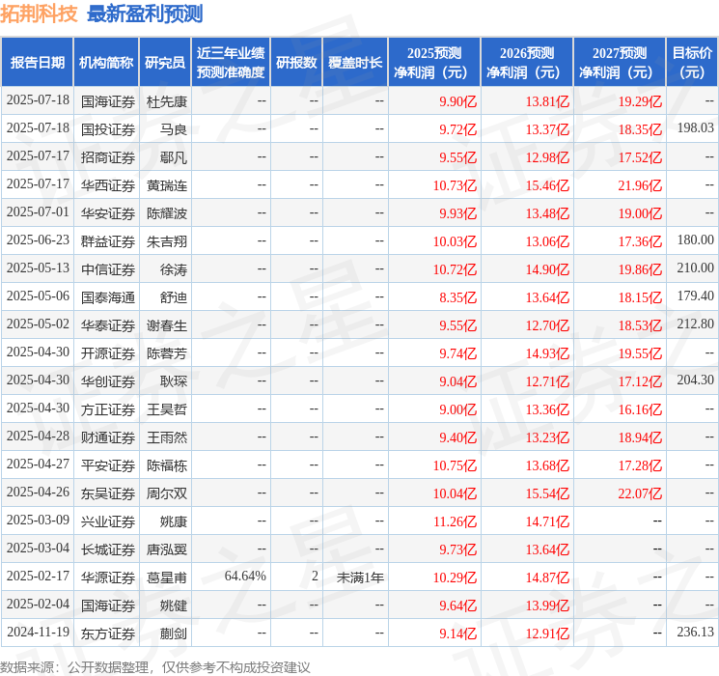Click the 2024-11-19 report date cell
This screenshot has width=719, height=676.
[x=38, y=632]
